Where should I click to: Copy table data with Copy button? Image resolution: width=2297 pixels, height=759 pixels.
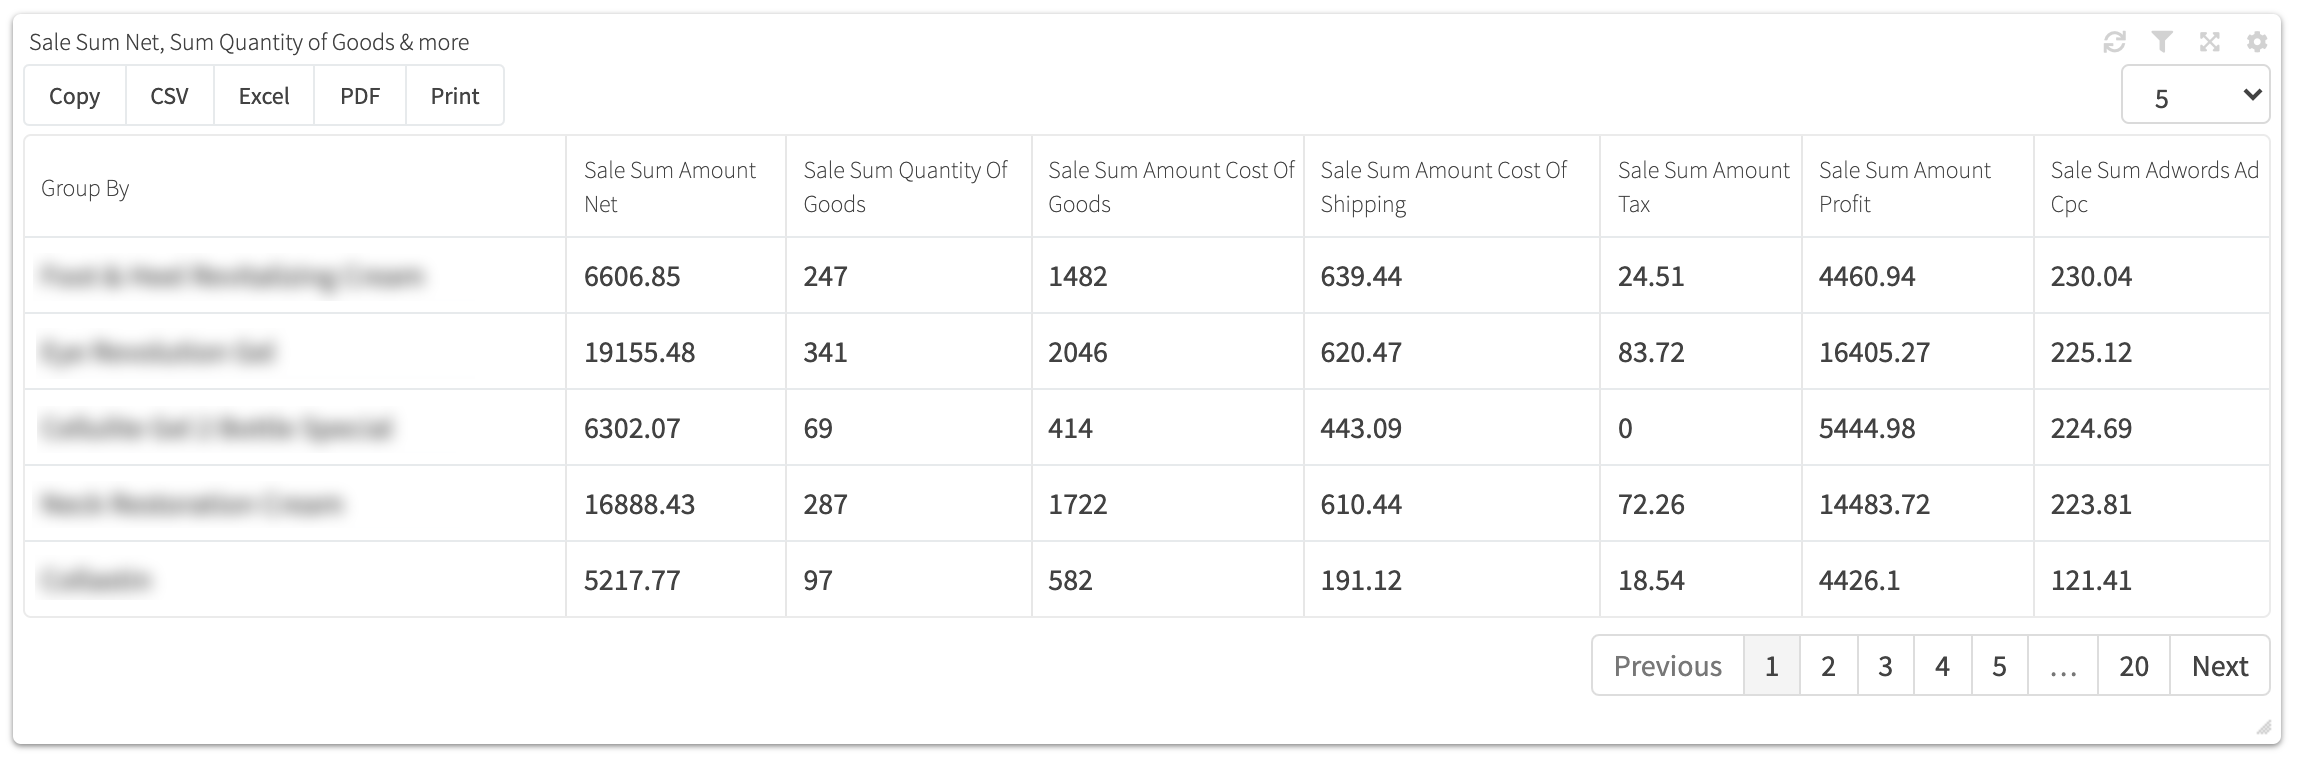tap(75, 96)
